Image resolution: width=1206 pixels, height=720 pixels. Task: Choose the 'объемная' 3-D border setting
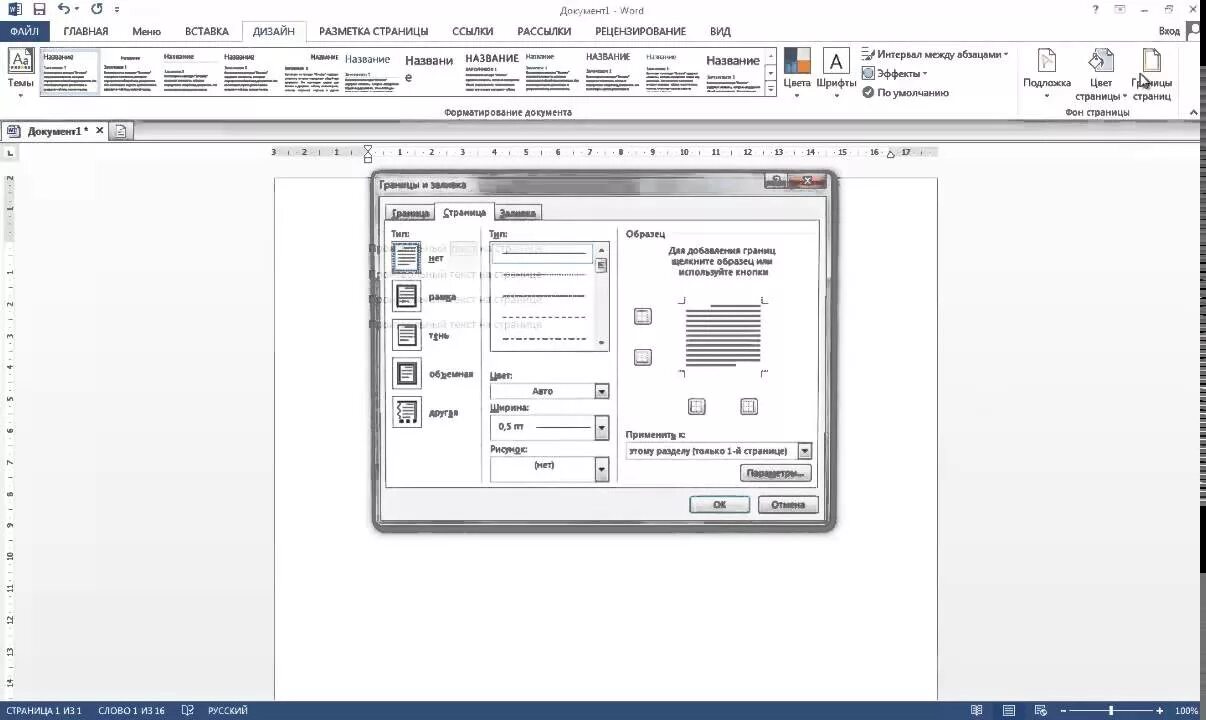406,373
